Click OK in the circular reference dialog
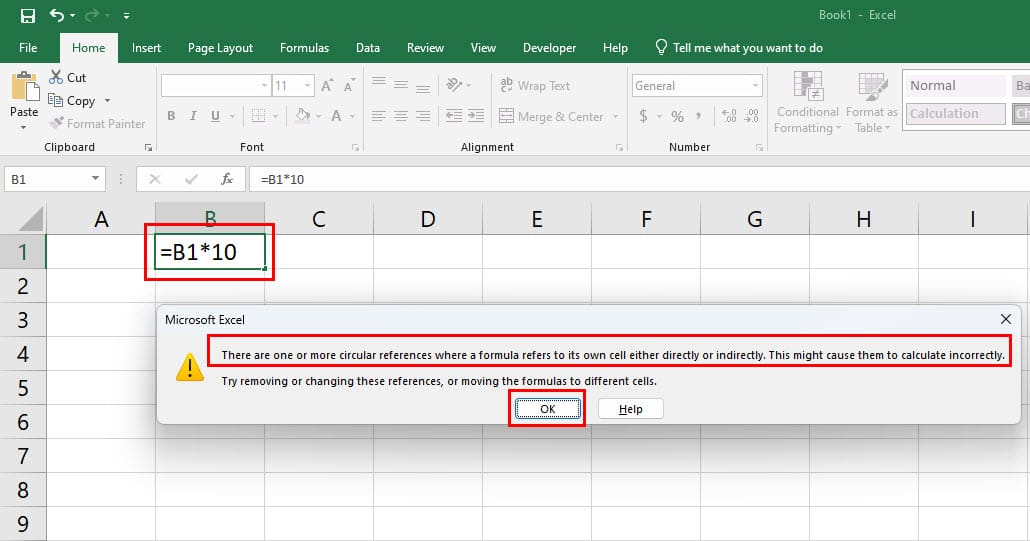The image size is (1030, 541). [547, 409]
